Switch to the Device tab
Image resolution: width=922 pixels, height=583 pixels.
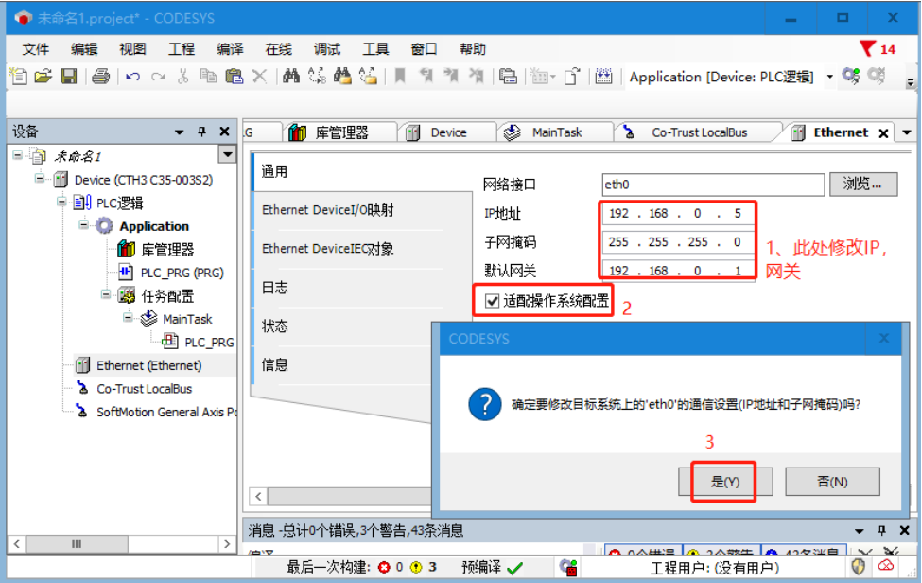coord(448,133)
